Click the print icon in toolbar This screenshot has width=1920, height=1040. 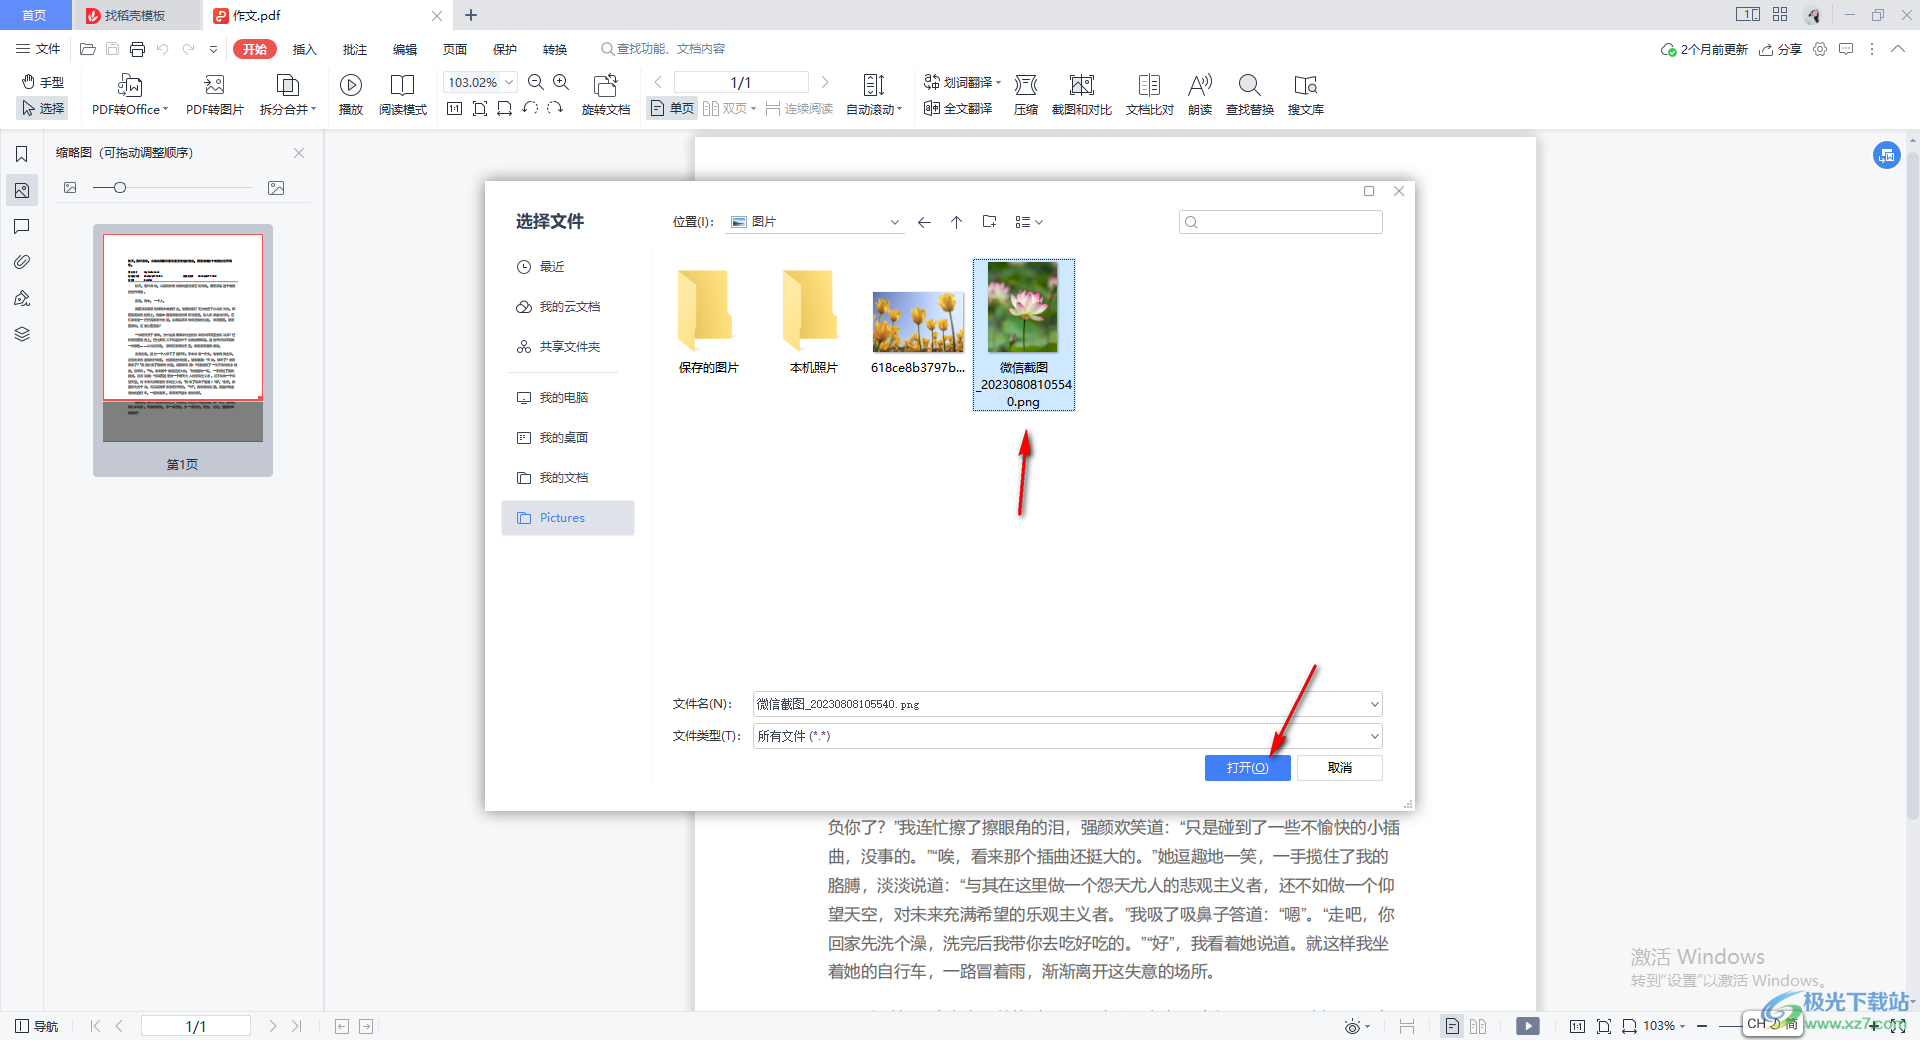tap(137, 49)
